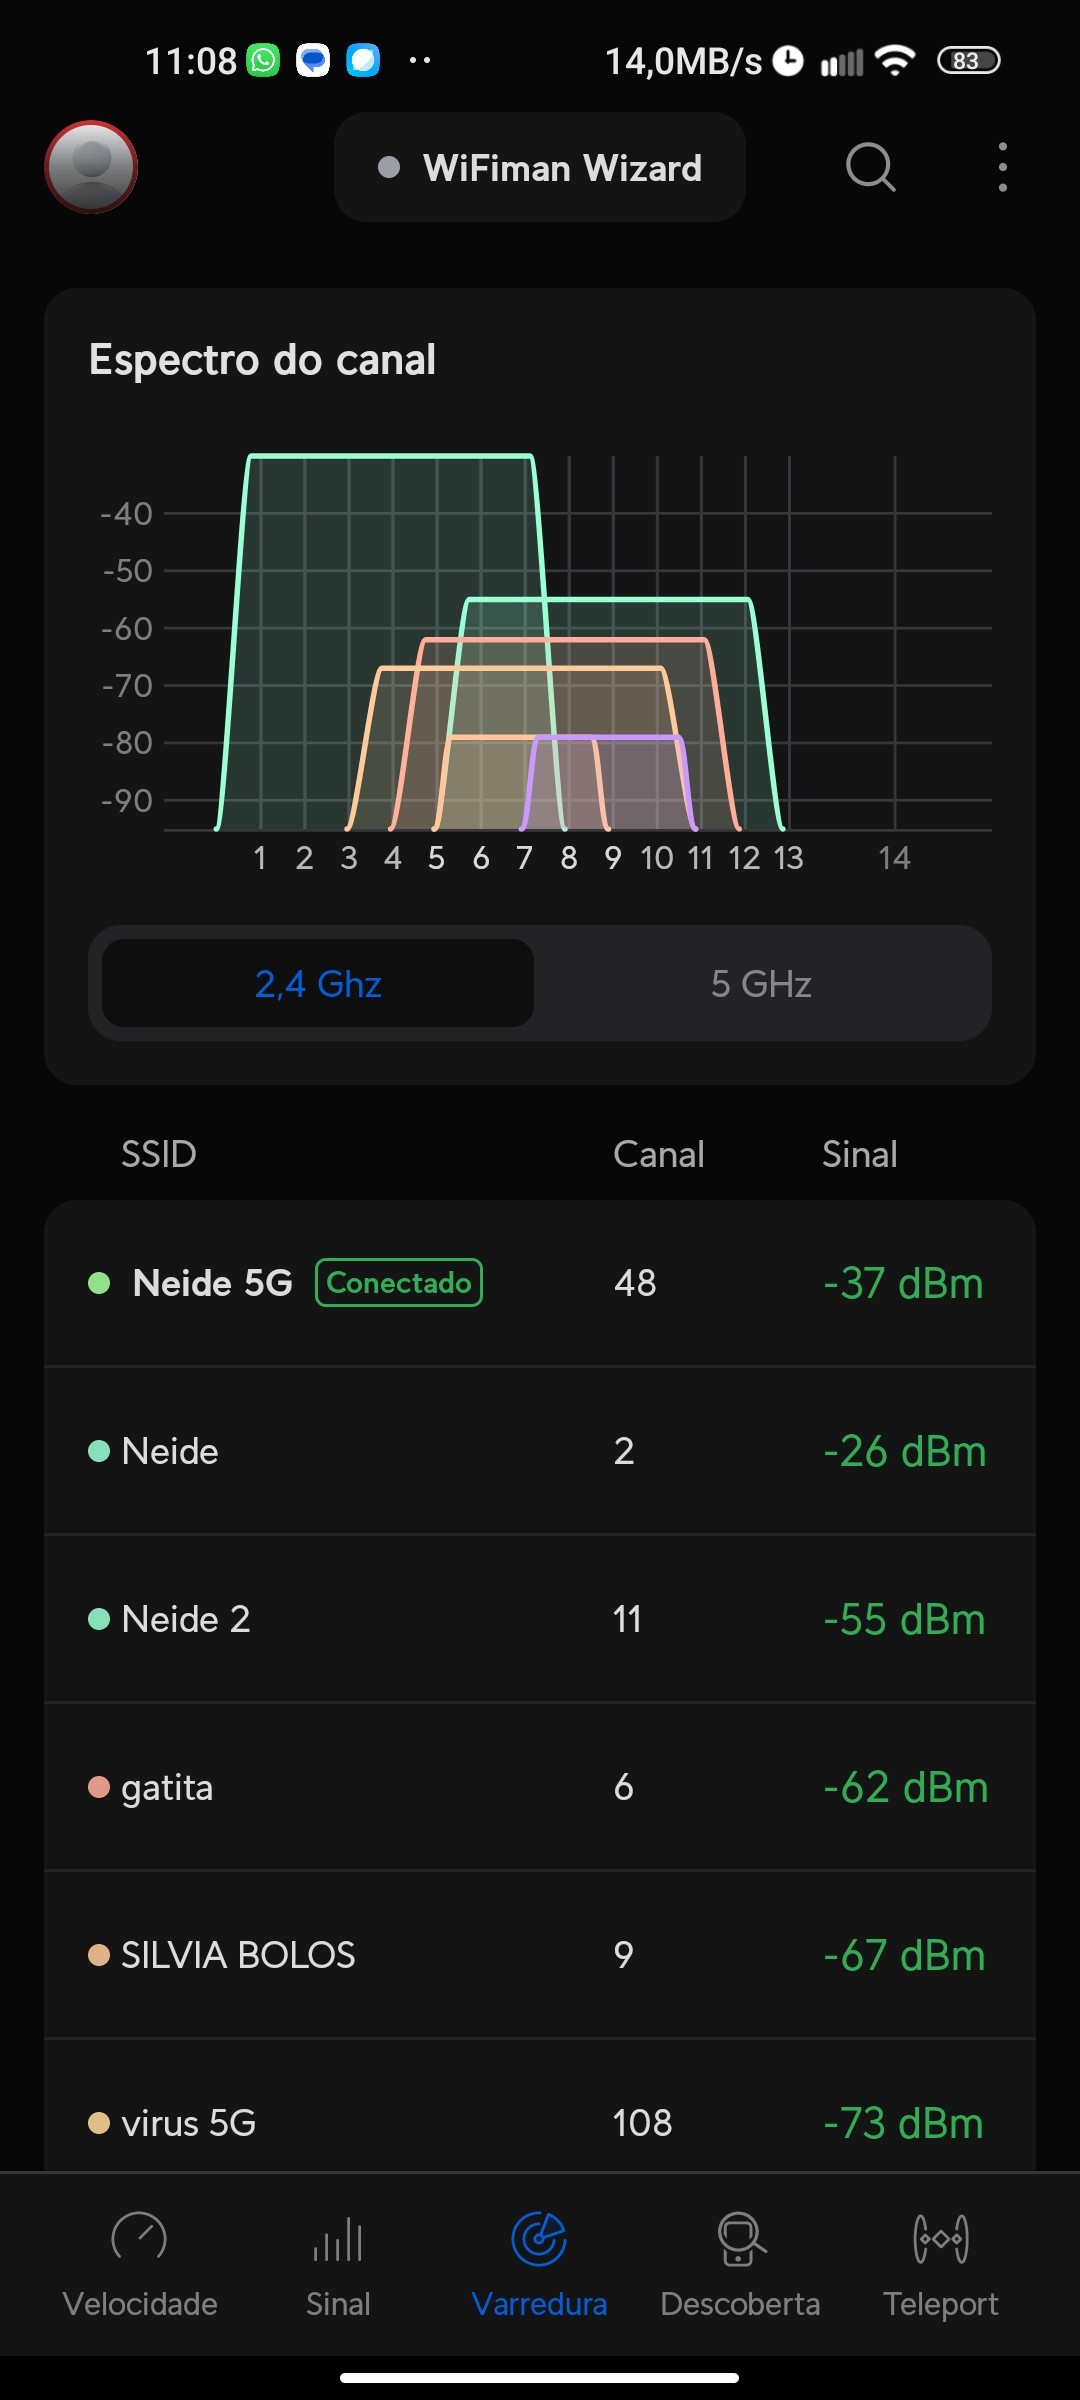
Task: Open the Descoberta device discovery icon
Action: click(740, 2238)
